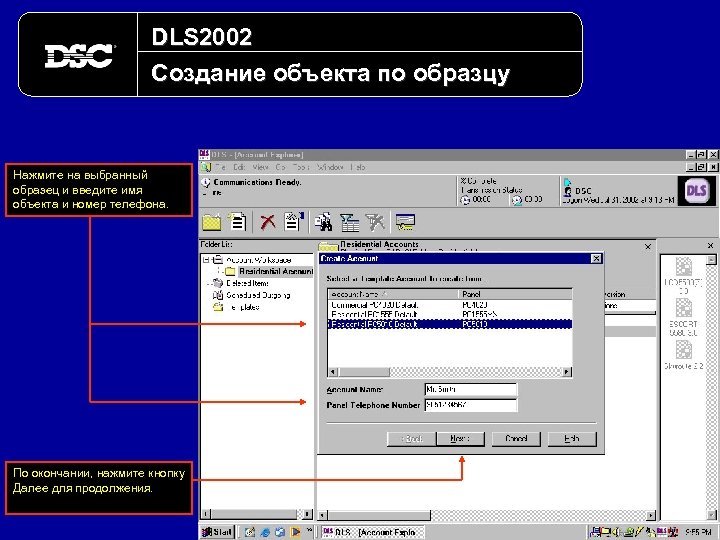720x540 pixels.
Task: Select the DLS logo in the top-right corner
Action: click(x=696, y=190)
